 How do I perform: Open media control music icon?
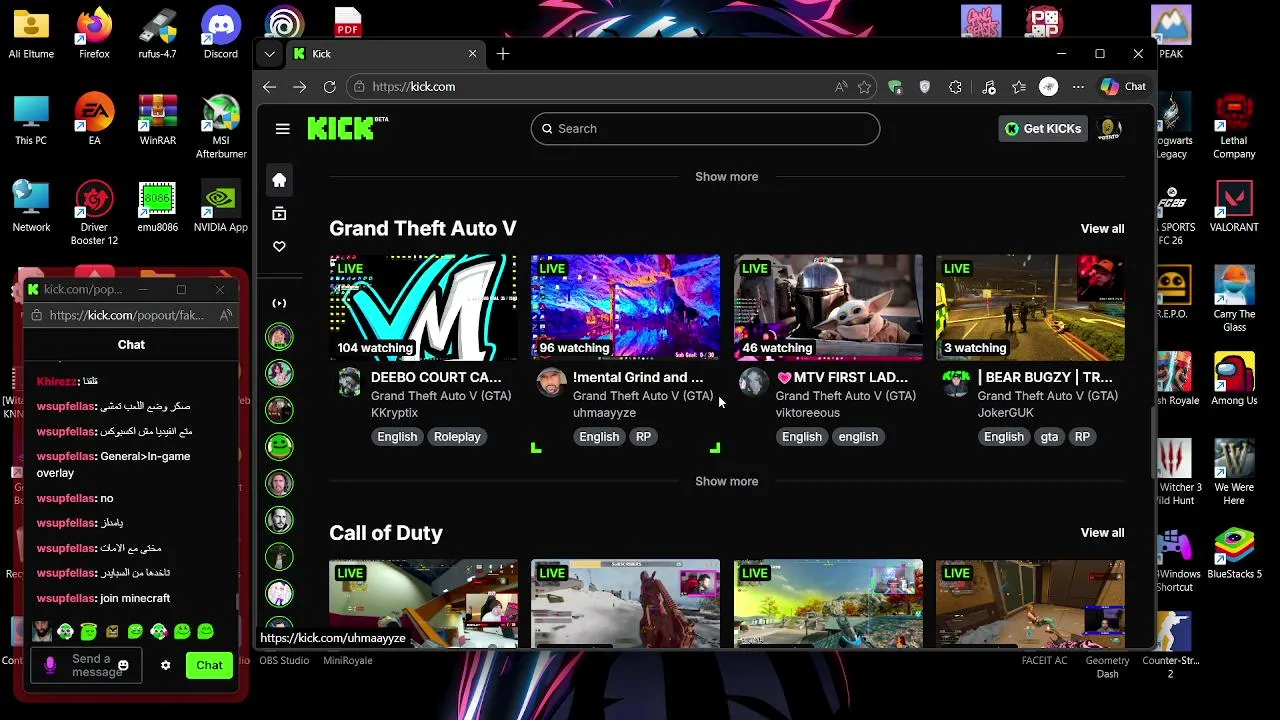pyautogui.click(x=988, y=87)
